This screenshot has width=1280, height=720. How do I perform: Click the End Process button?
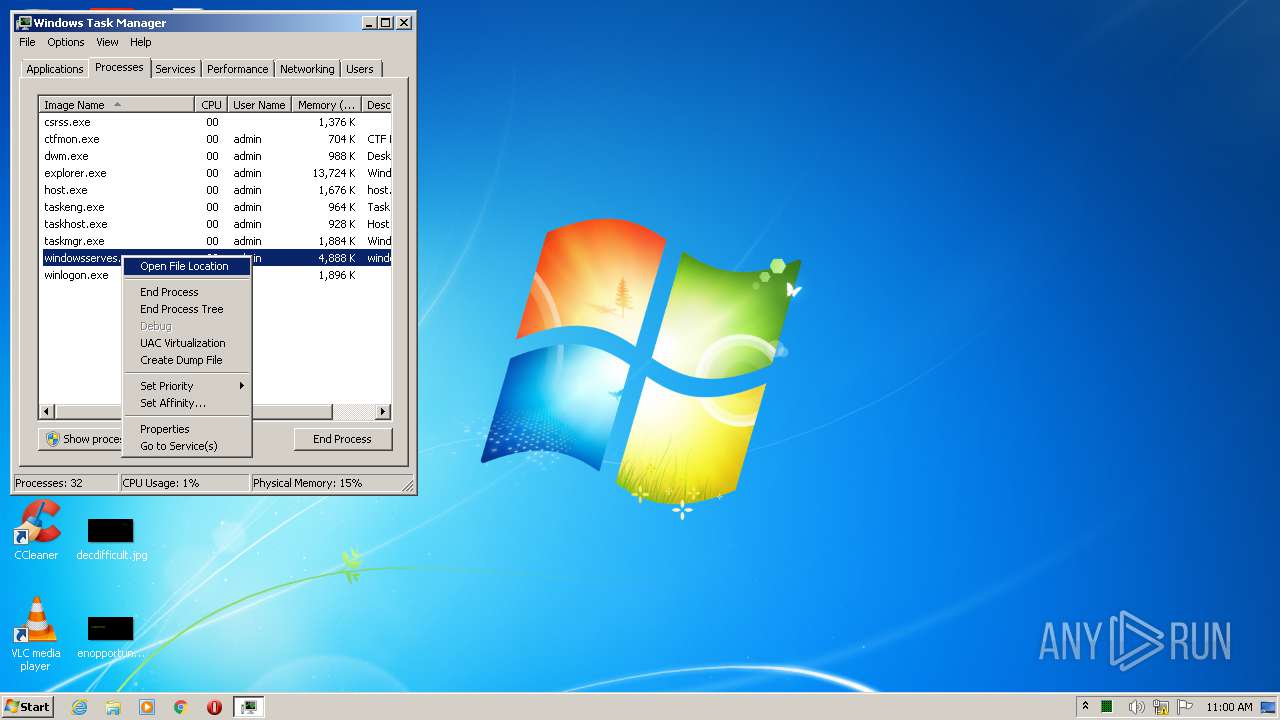click(343, 439)
